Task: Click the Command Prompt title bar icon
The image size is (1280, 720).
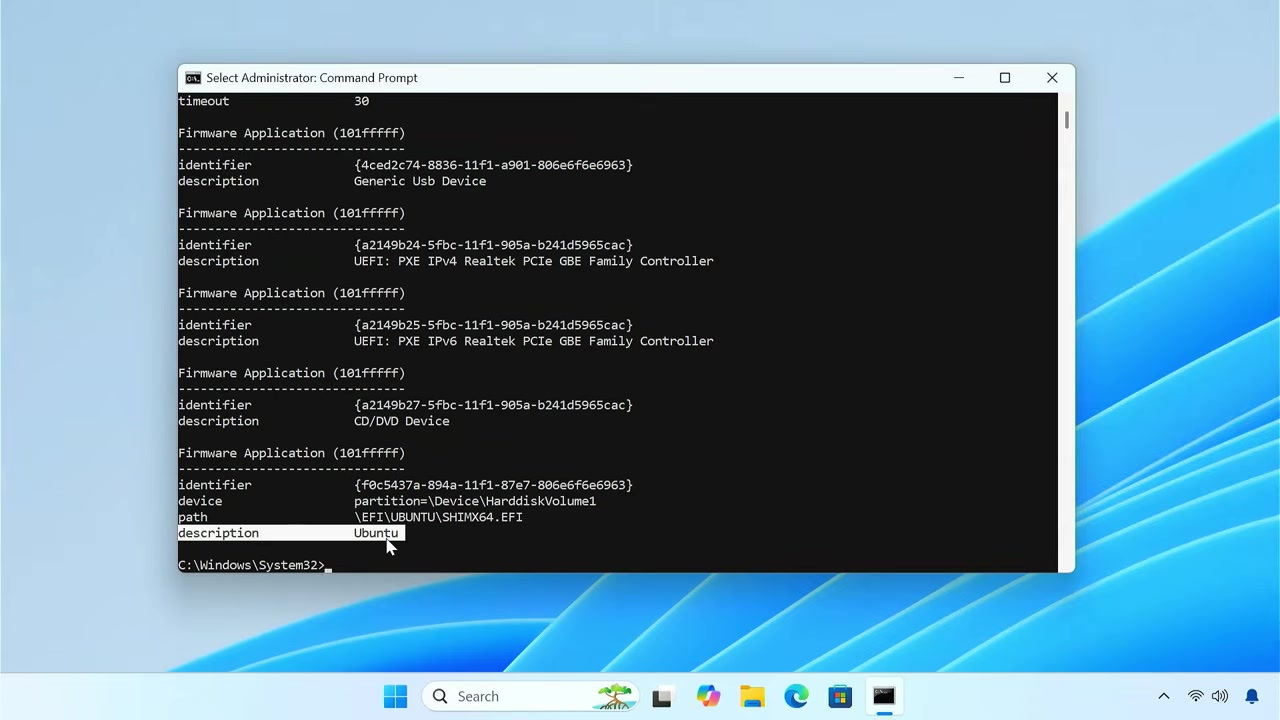Action: (193, 78)
